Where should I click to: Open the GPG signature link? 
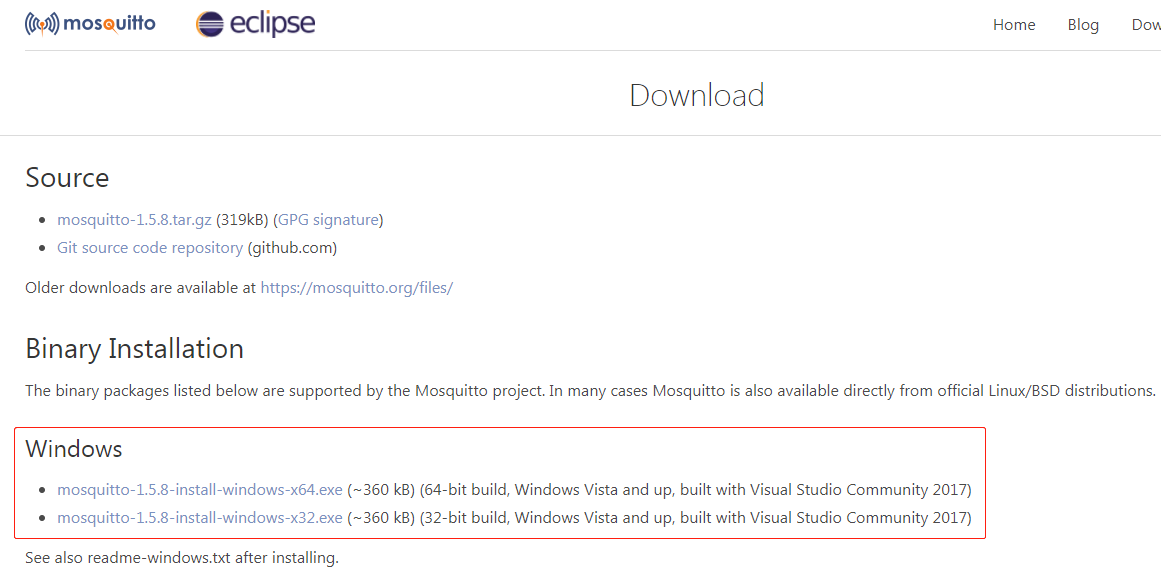click(328, 219)
